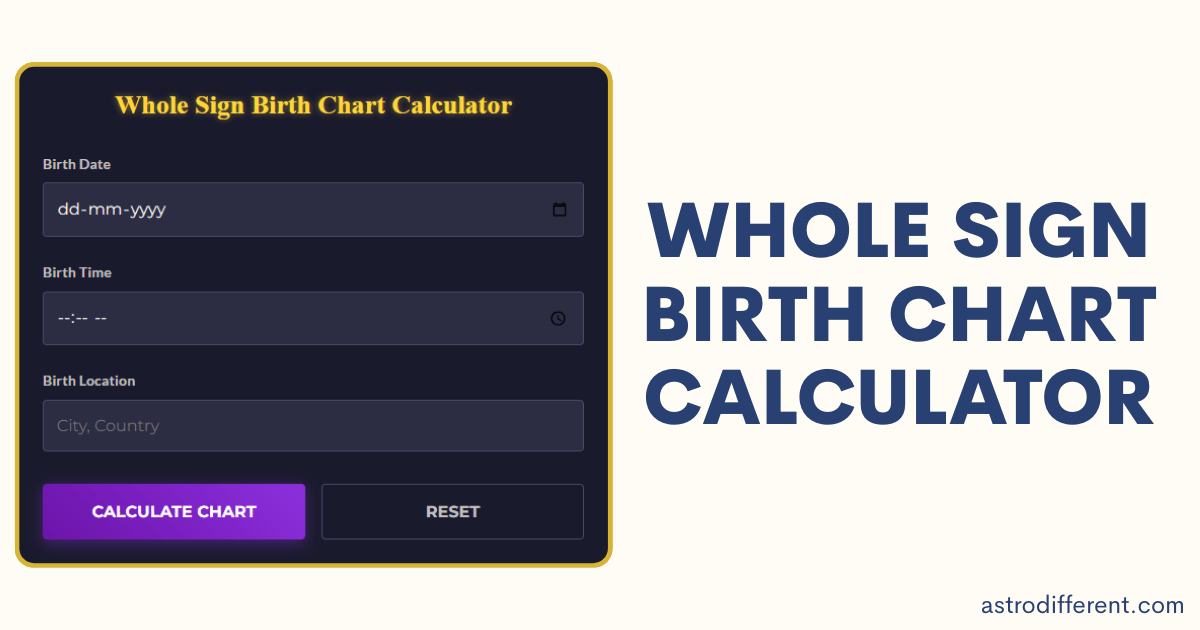Viewport: 1200px width, 630px height.
Task: Open the Birth Time clock picker icon
Action: [558, 318]
